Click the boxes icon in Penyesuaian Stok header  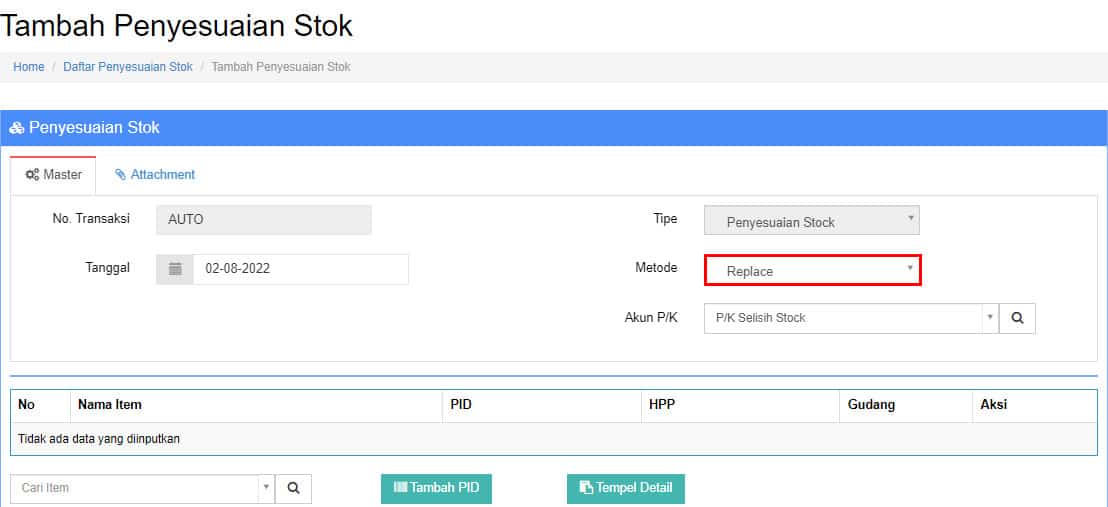point(16,128)
